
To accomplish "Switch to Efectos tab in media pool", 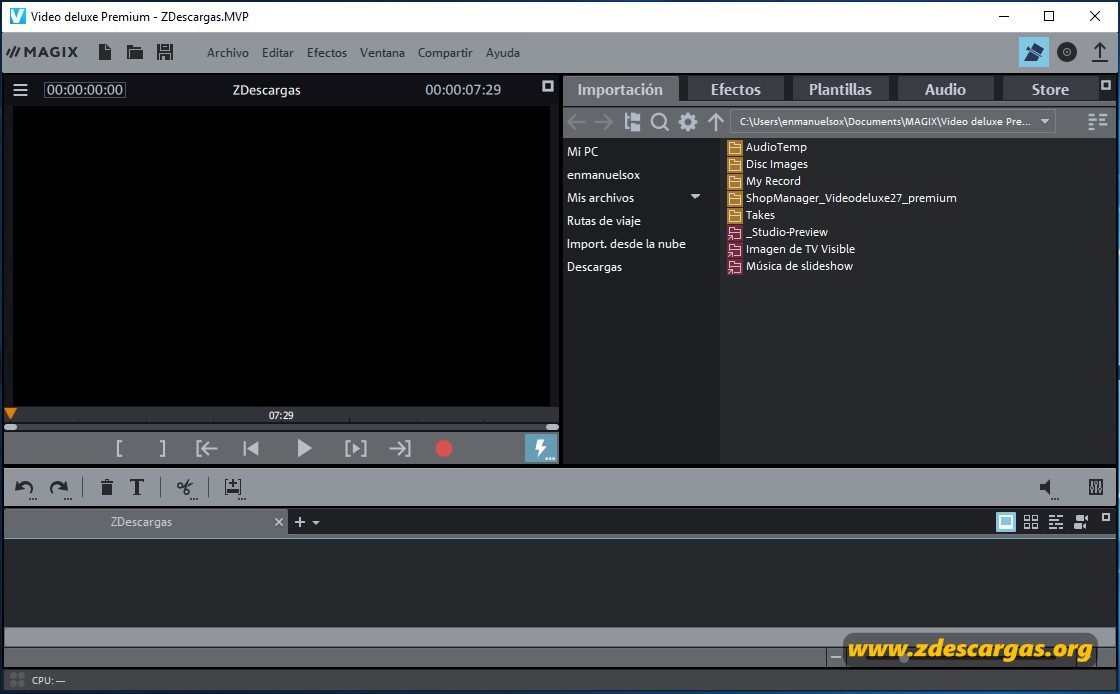I will [736, 89].
